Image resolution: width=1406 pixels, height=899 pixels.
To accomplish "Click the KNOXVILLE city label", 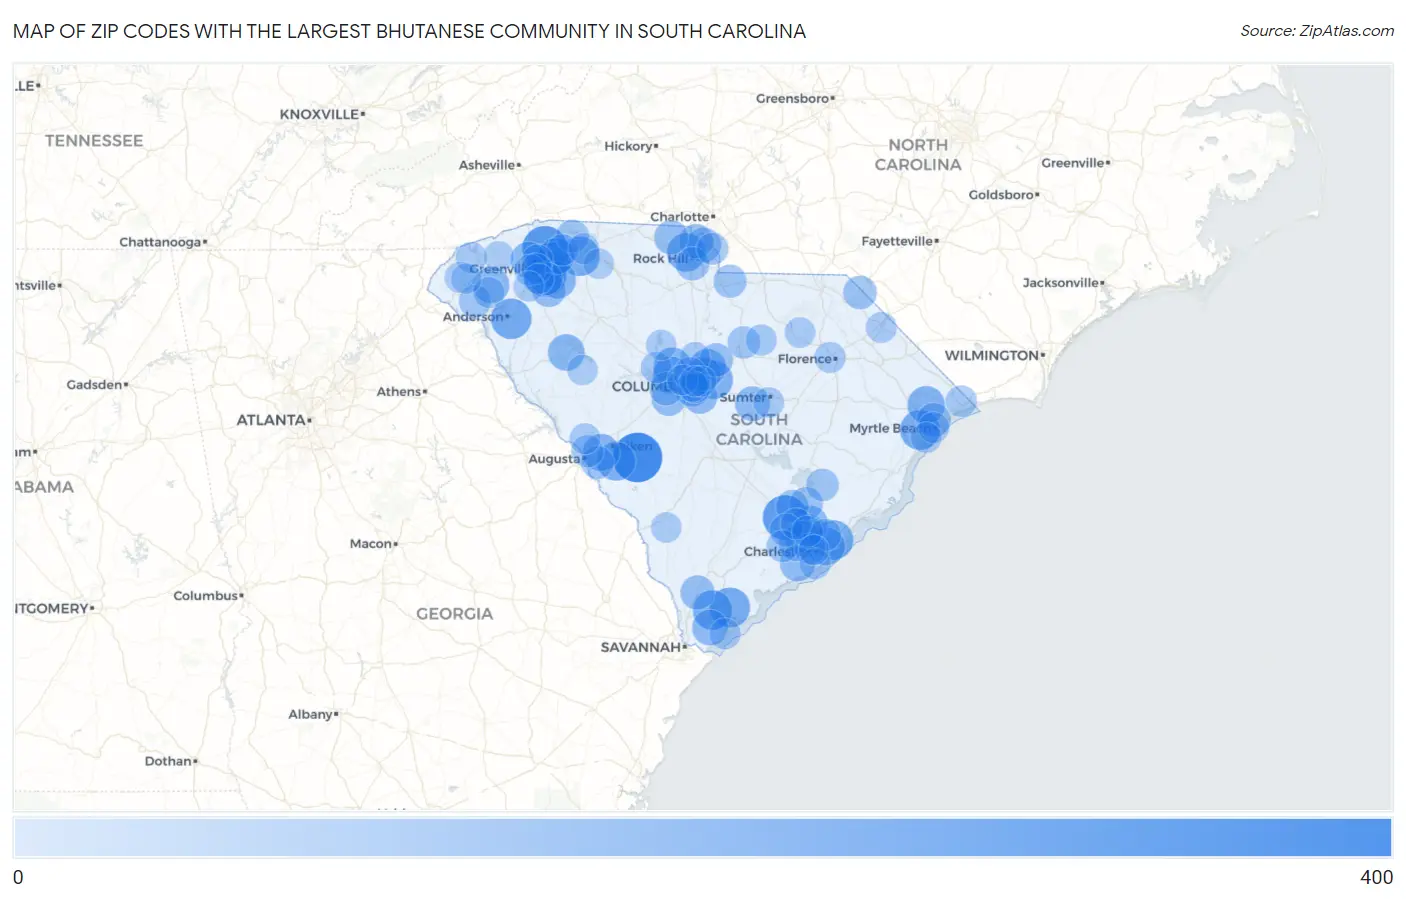I will (322, 114).
